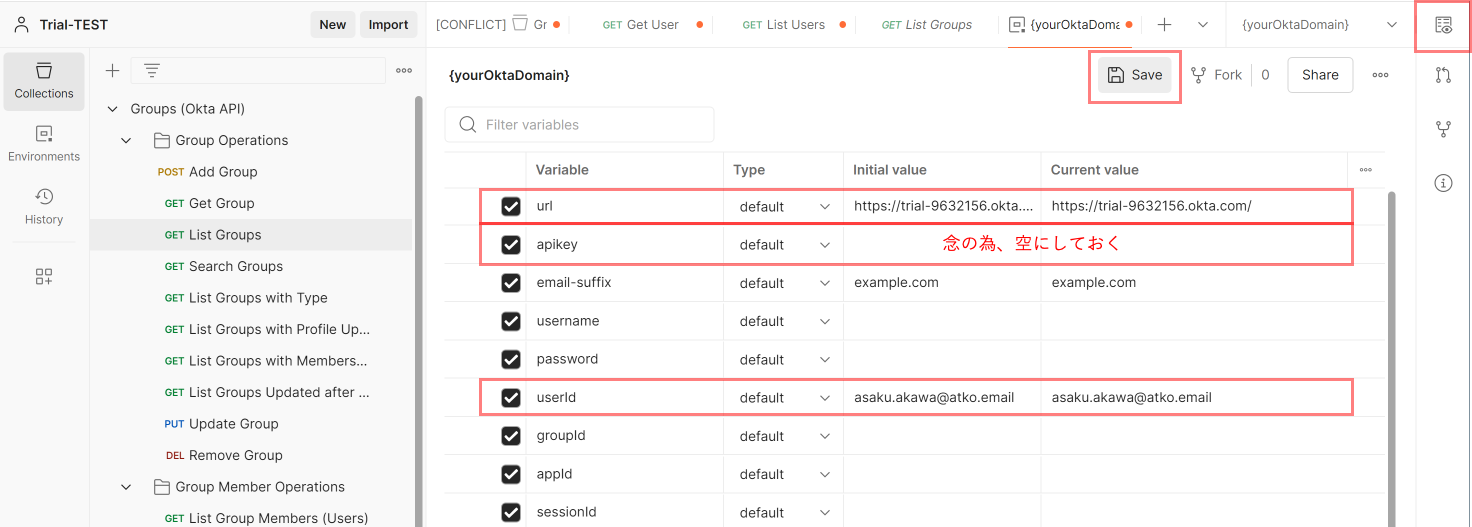Click the plus icon to create collection
1472x527 pixels.
click(112, 70)
